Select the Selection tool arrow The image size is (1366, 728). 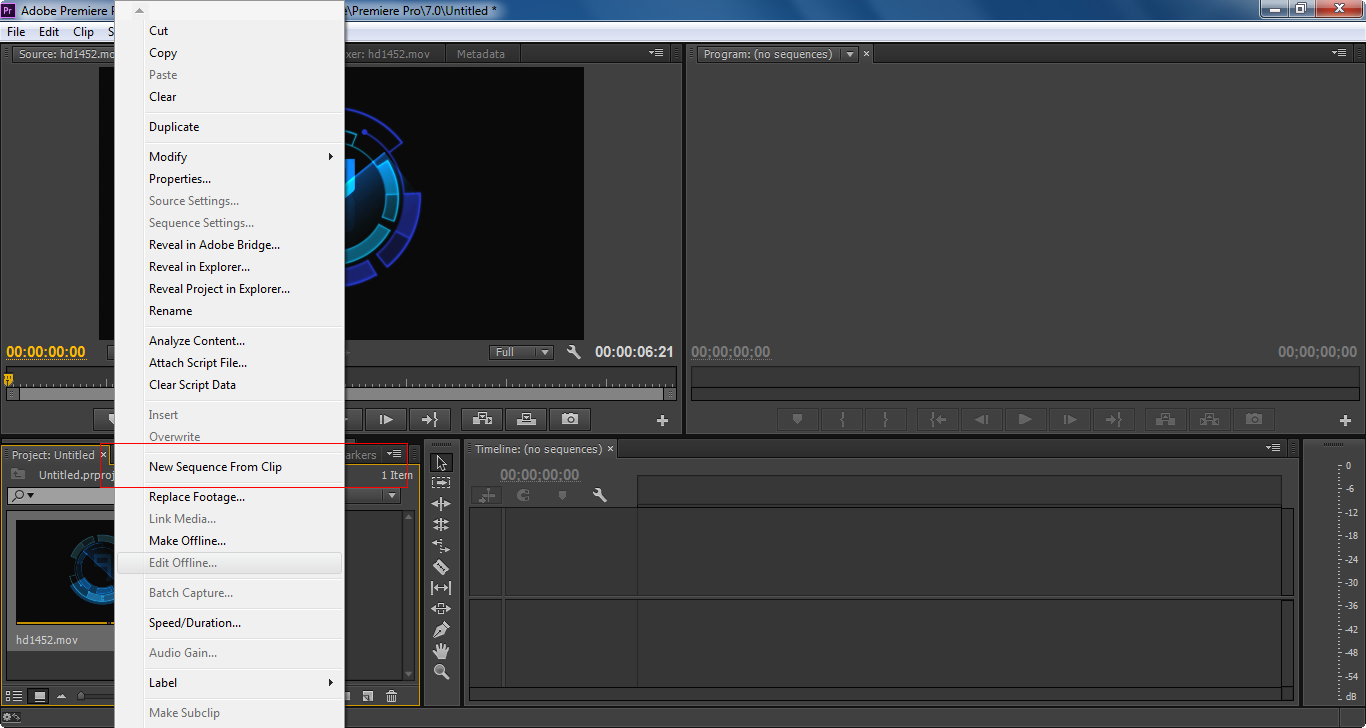tap(441, 463)
